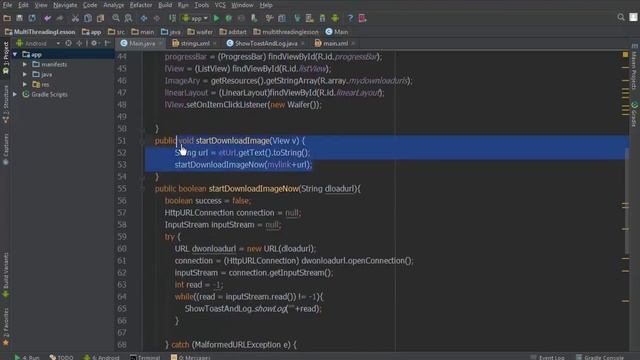Click line number 60 in gutter
The image size is (640, 360).
tap(122, 249)
